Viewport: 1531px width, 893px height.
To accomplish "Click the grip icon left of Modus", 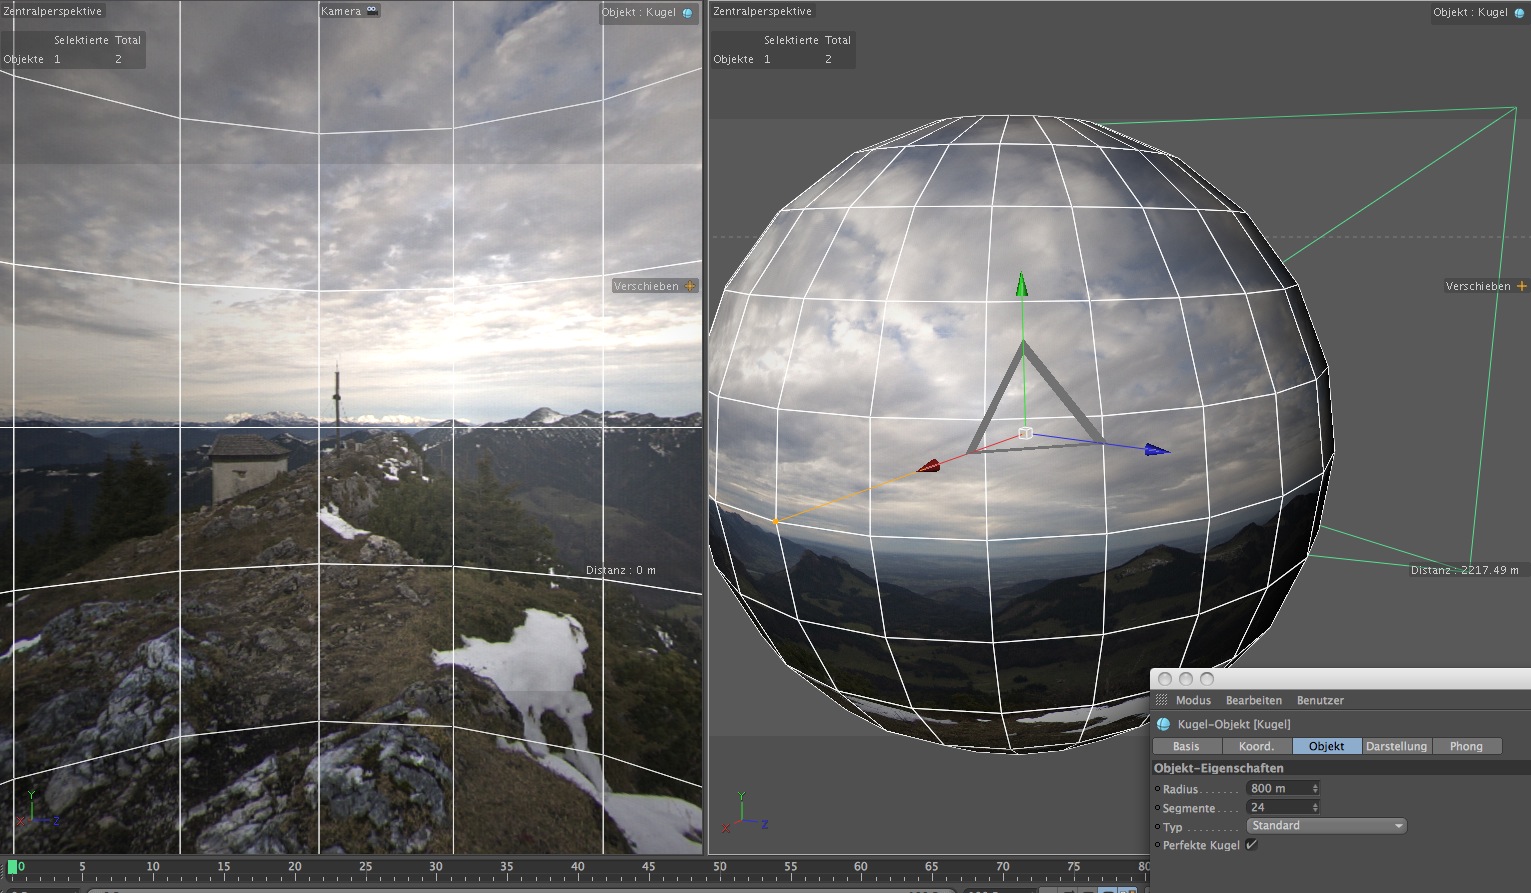I will coord(1161,700).
